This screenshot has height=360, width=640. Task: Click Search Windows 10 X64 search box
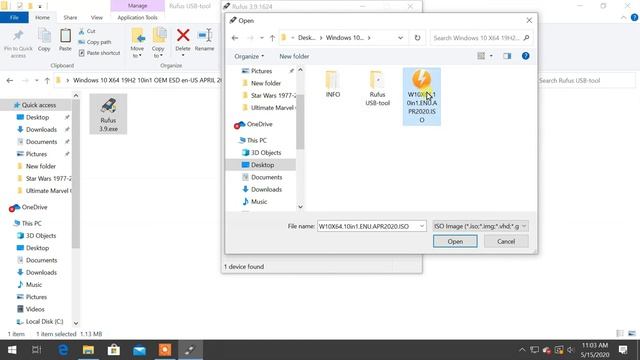click(x=481, y=38)
